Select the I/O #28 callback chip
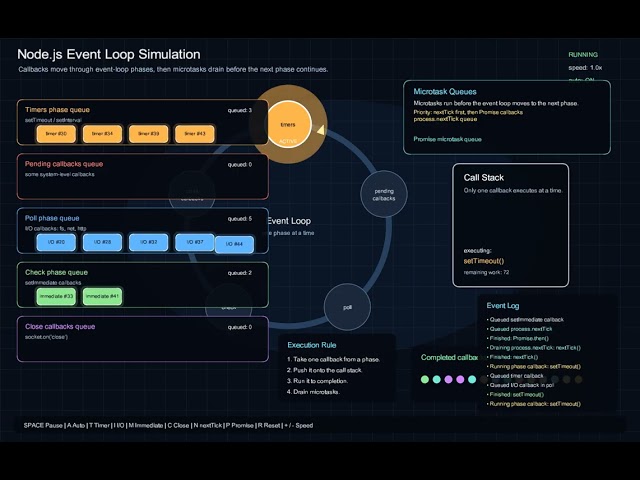The width and height of the screenshot is (640, 480). [x=102, y=242]
